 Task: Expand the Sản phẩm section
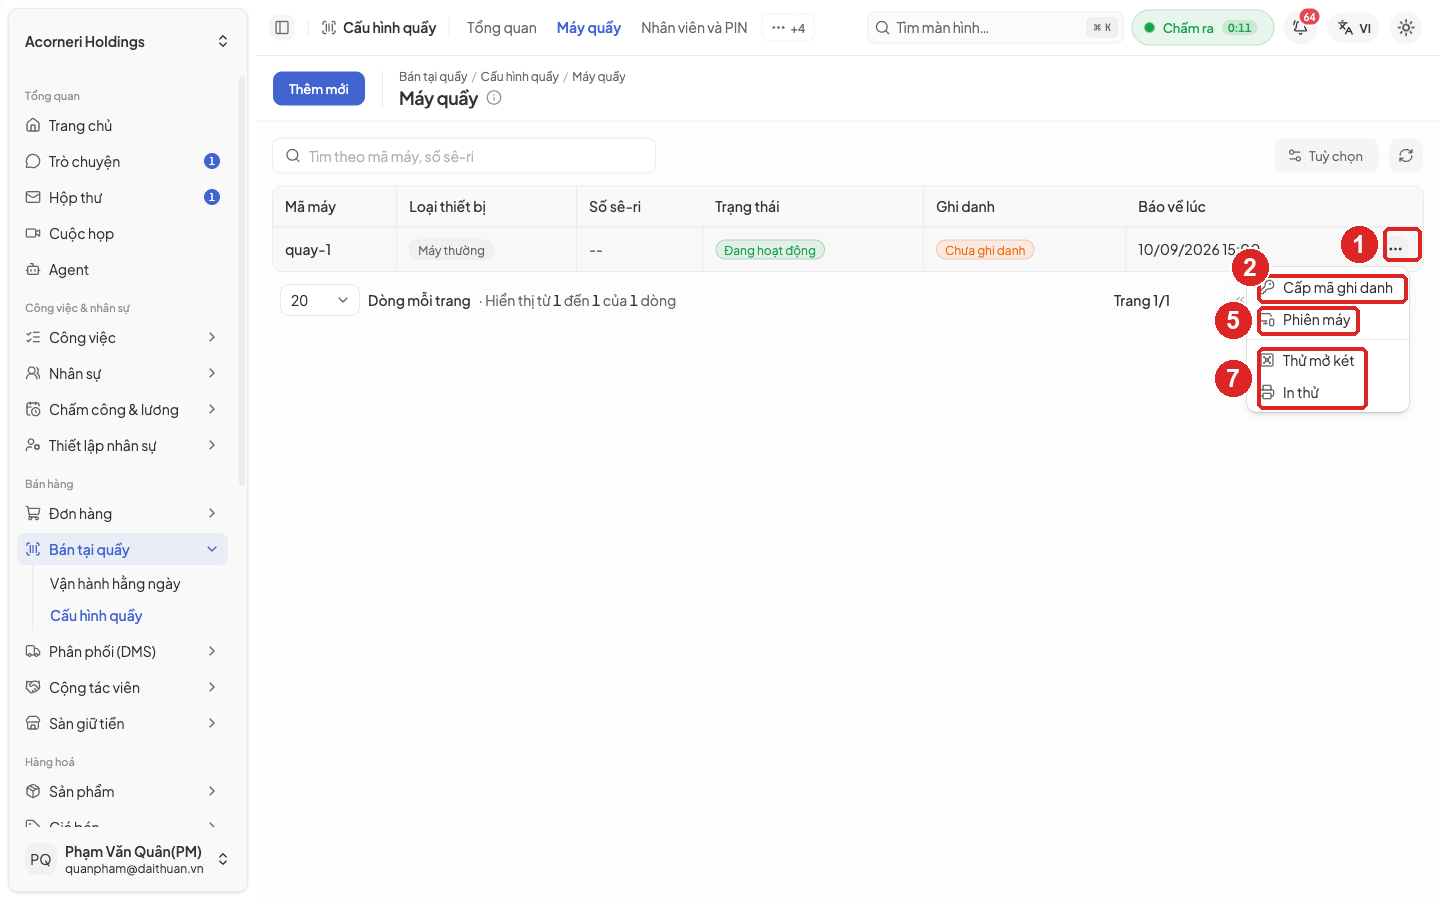(123, 792)
